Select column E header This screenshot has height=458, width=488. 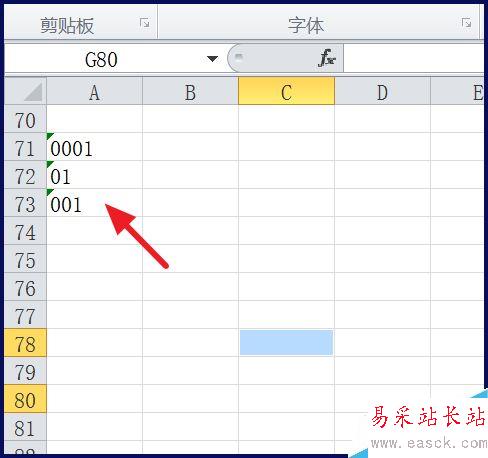tap(457, 91)
